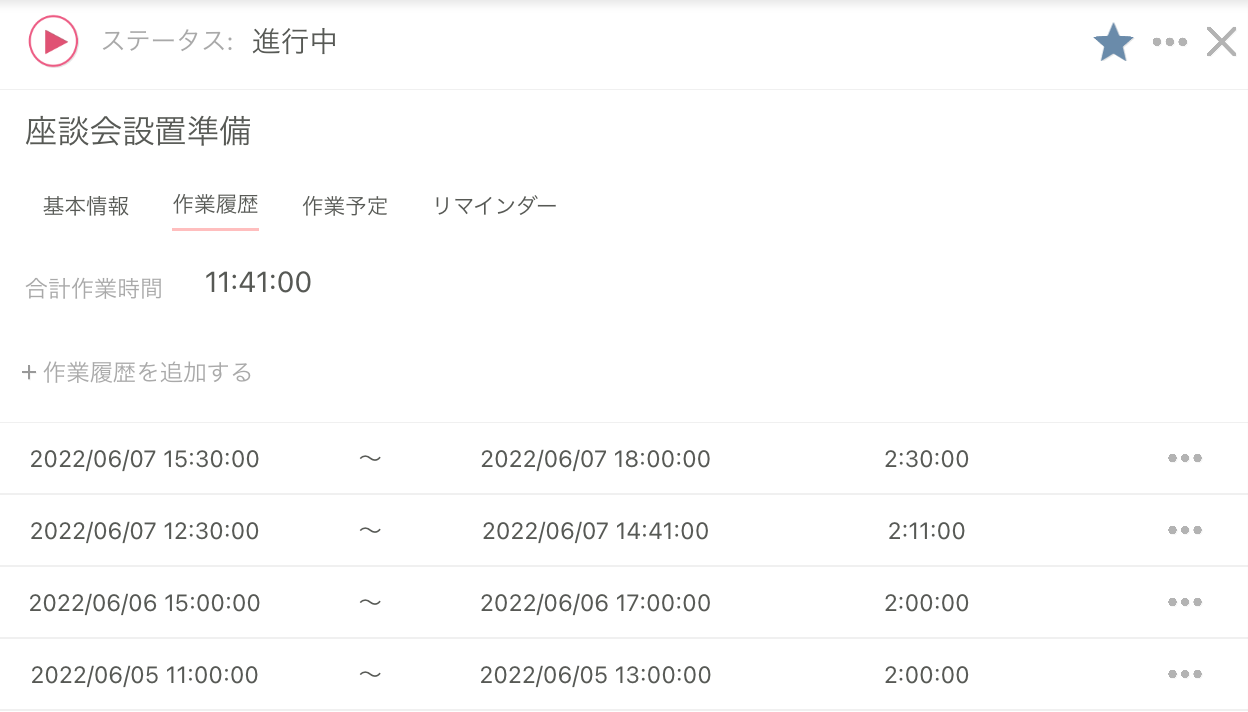Toggle the blue star favorite icon
The image size is (1248, 712).
1113,43
